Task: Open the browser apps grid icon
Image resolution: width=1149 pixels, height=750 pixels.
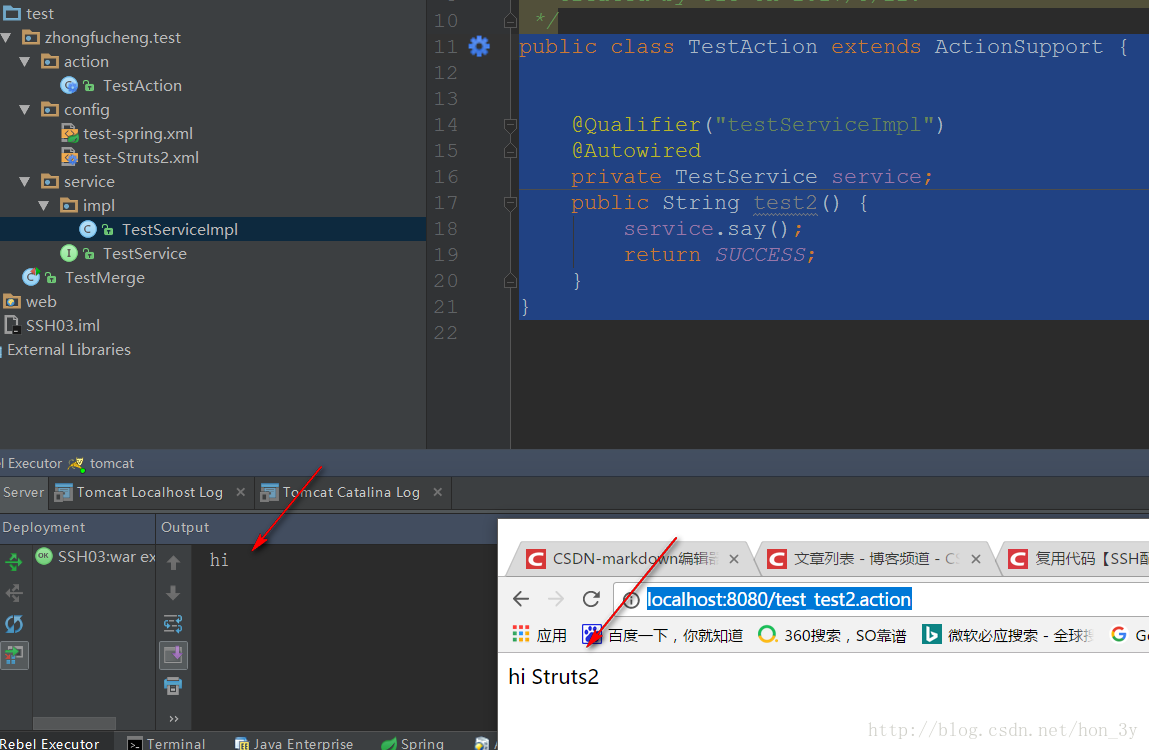Action: pyautogui.click(x=520, y=634)
